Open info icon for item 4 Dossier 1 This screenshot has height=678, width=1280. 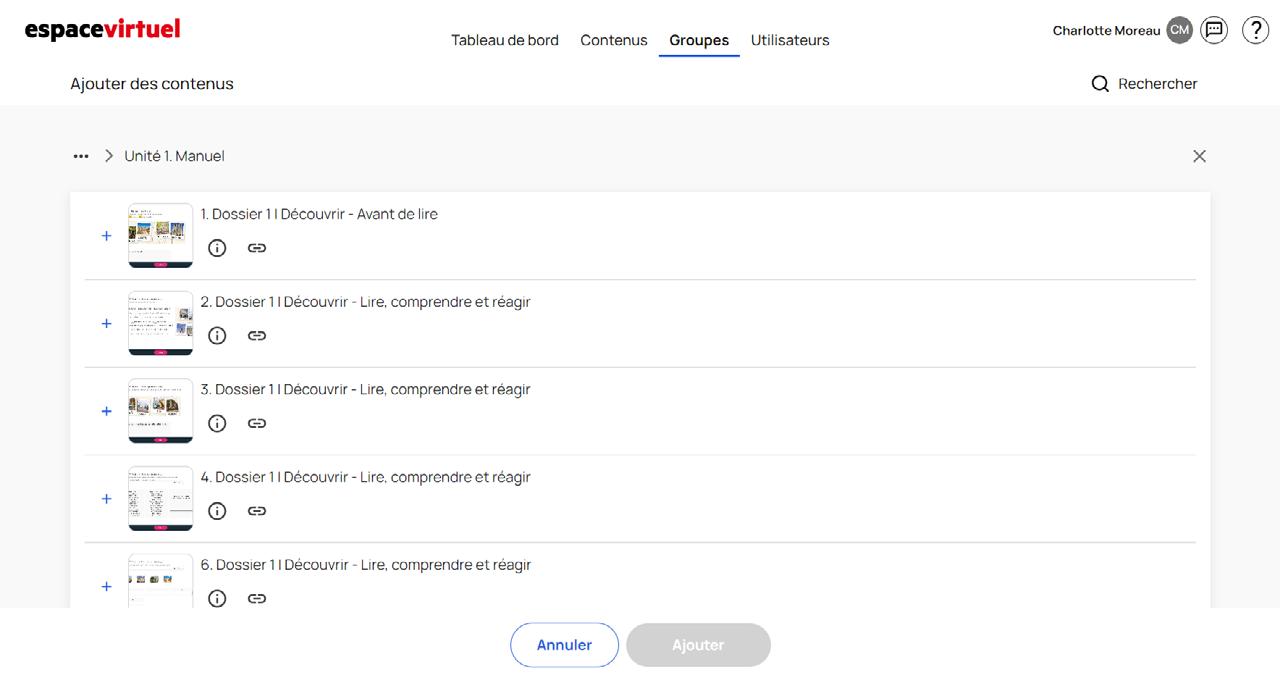pyautogui.click(x=217, y=511)
